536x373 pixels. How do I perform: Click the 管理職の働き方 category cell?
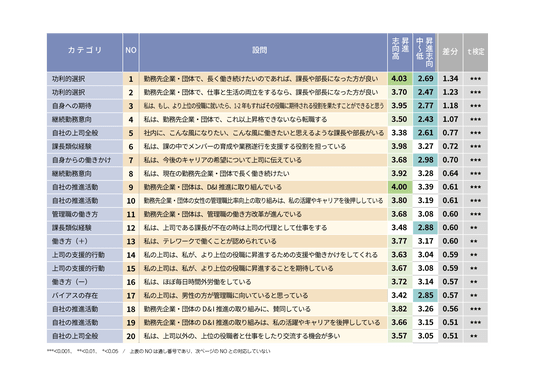coord(84,214)
